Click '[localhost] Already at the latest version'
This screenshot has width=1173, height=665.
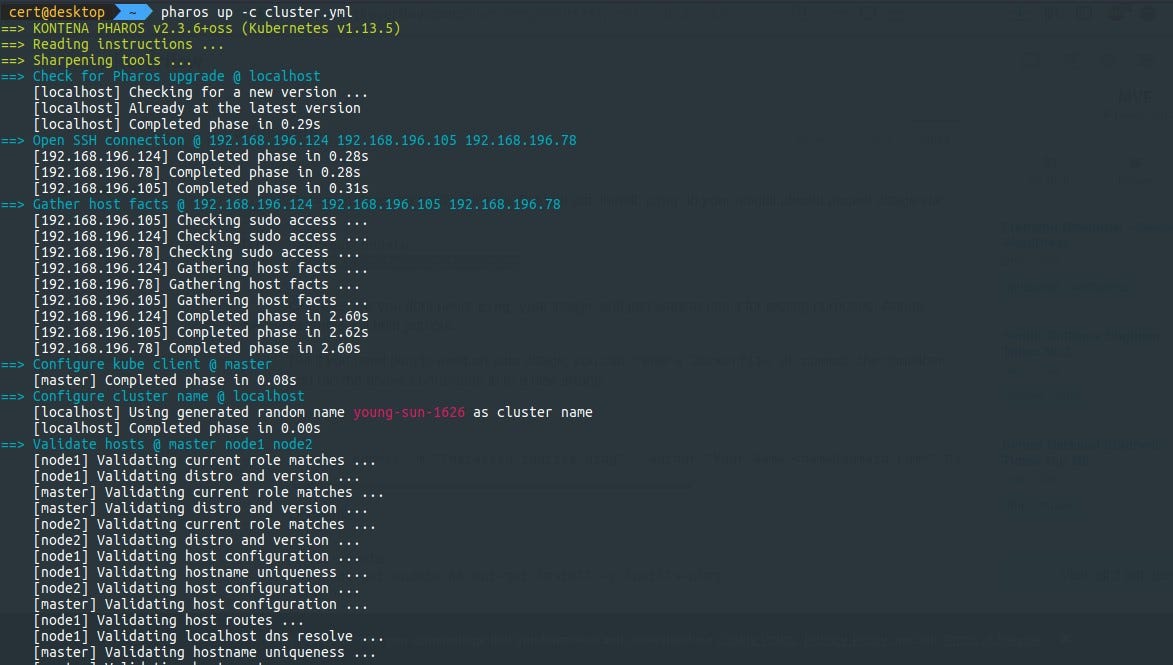[197, 108]
